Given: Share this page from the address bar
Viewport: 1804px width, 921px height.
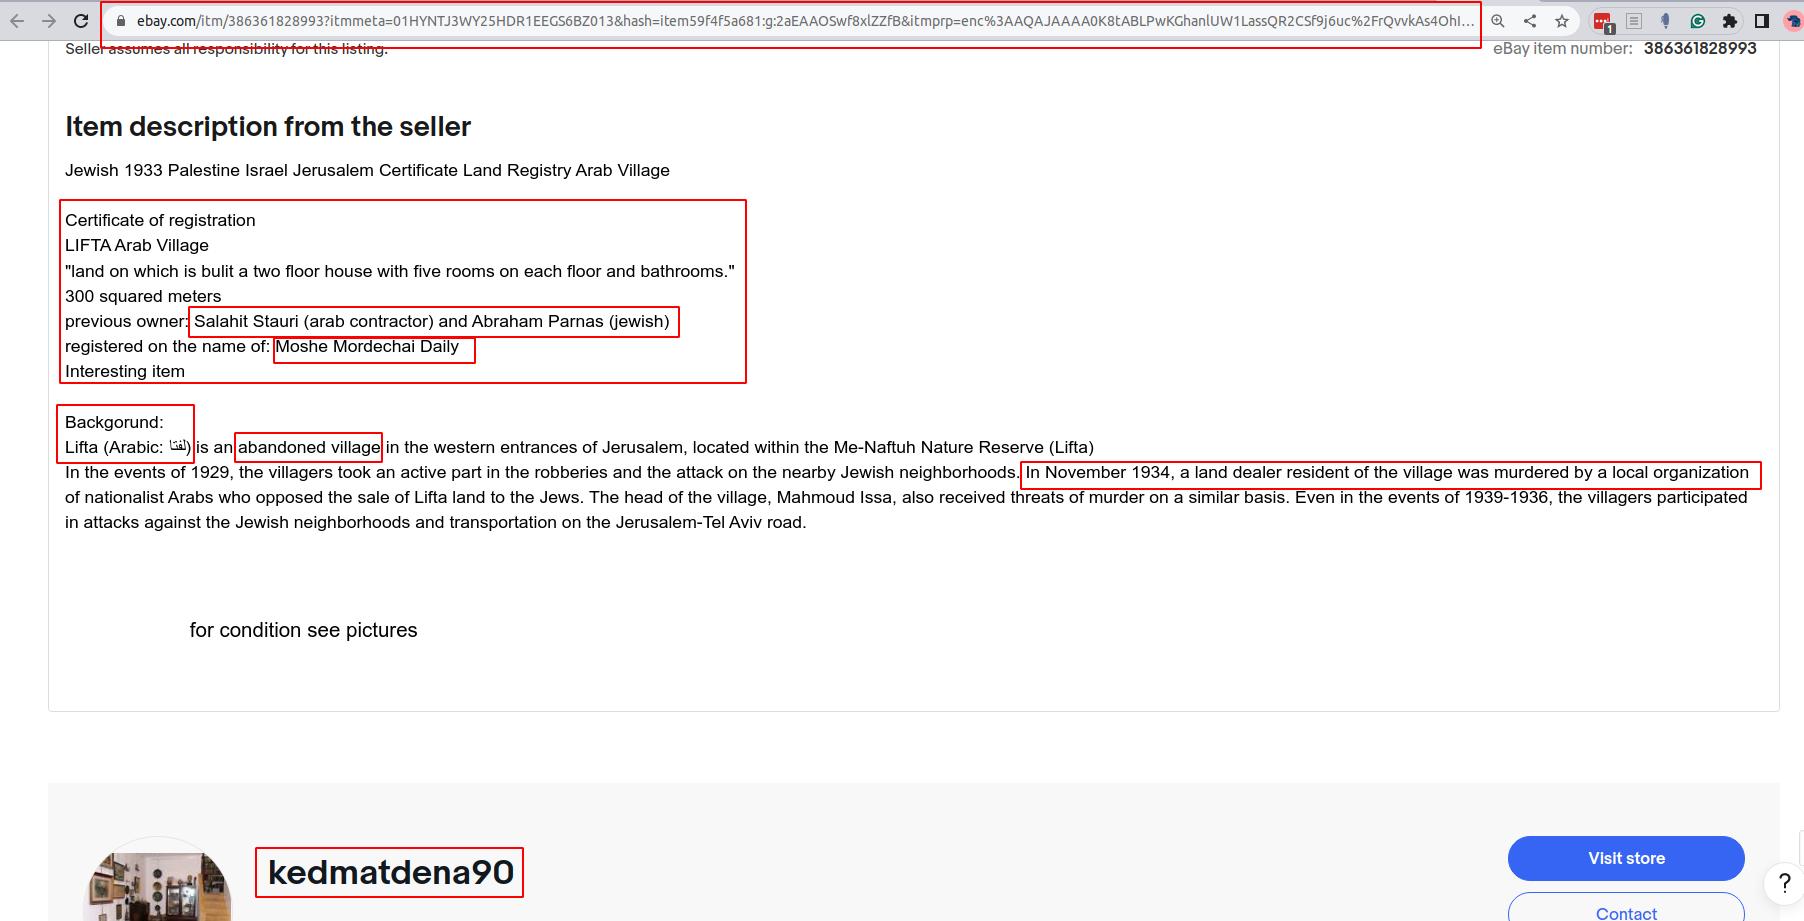Looking at the screenshot, I should coord(1530,21).
